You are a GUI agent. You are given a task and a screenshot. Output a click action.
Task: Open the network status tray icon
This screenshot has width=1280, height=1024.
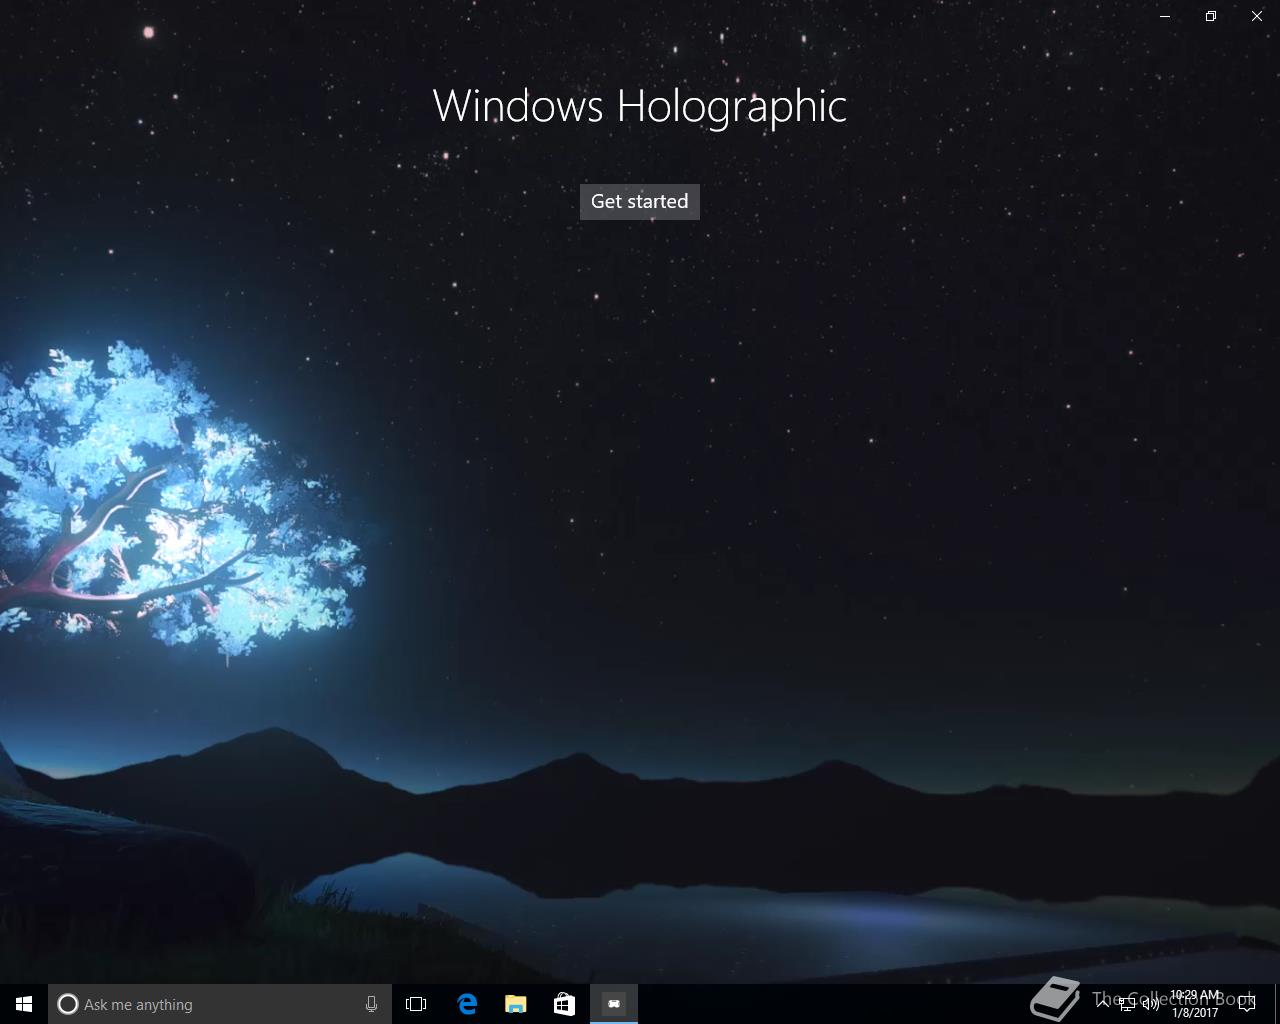pos(1127,1004)
